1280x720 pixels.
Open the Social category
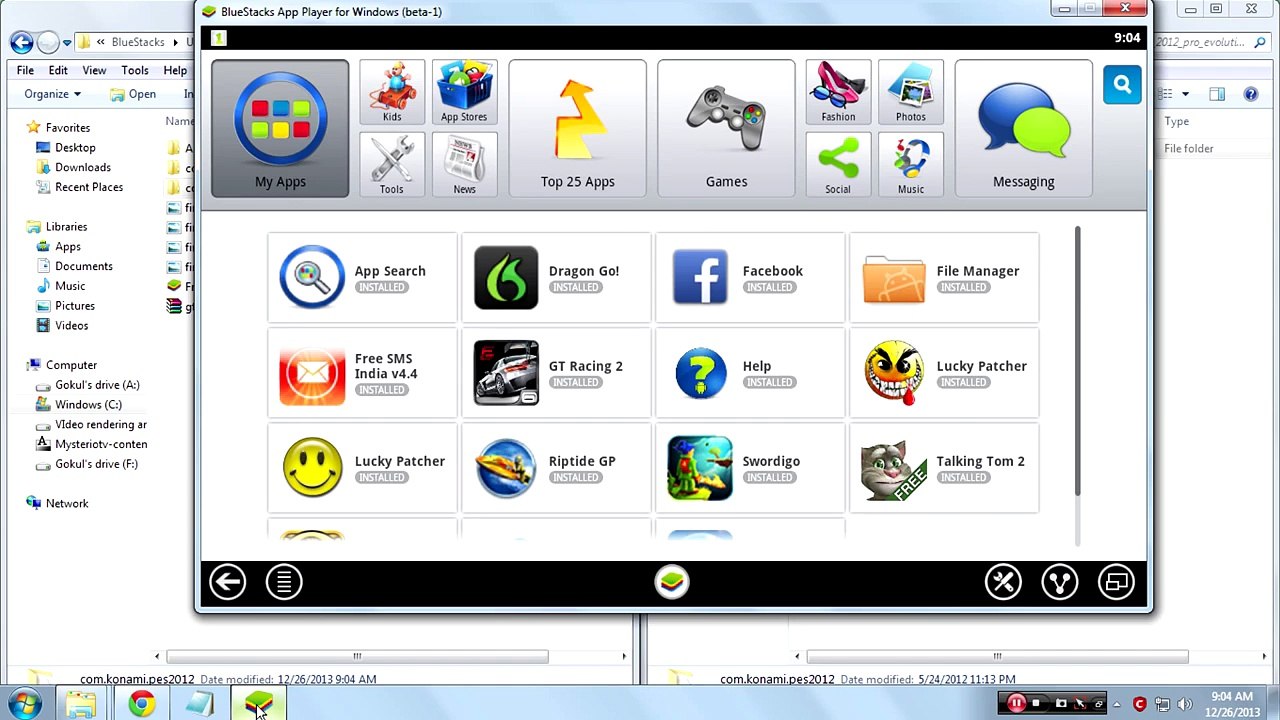[x=838, y=164]
